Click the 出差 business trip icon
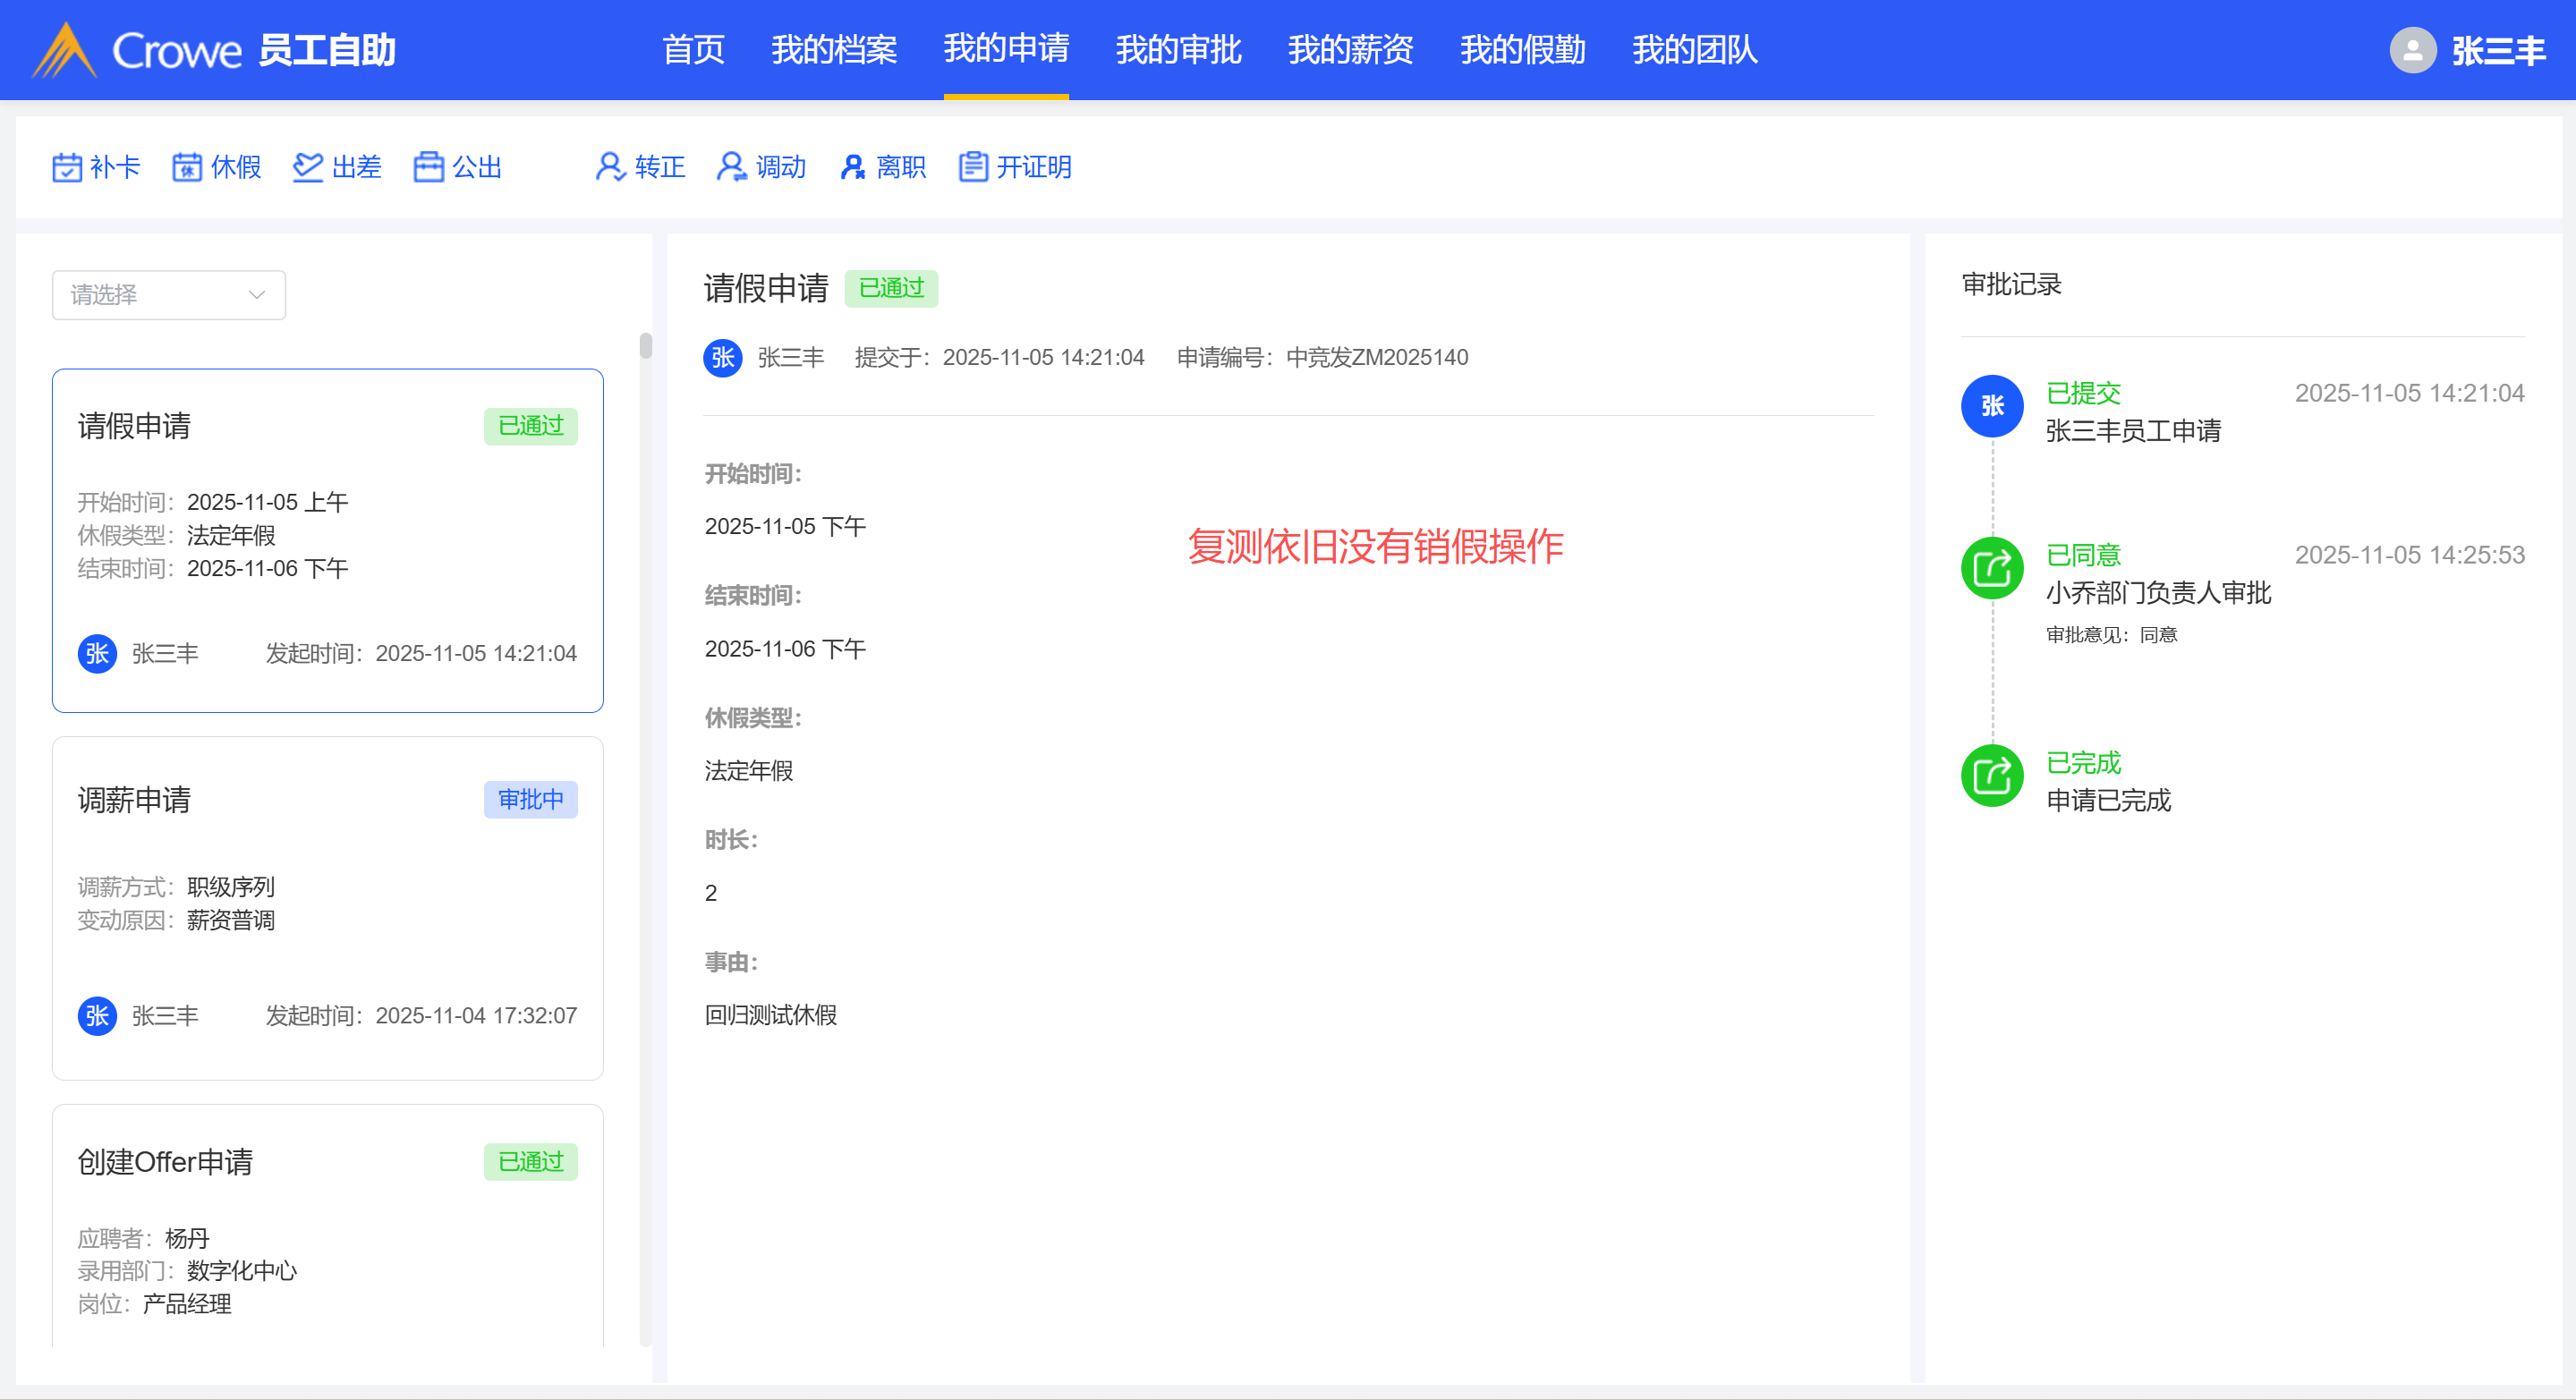This screenshot has width=2576, height=1400. coord(308,167)
